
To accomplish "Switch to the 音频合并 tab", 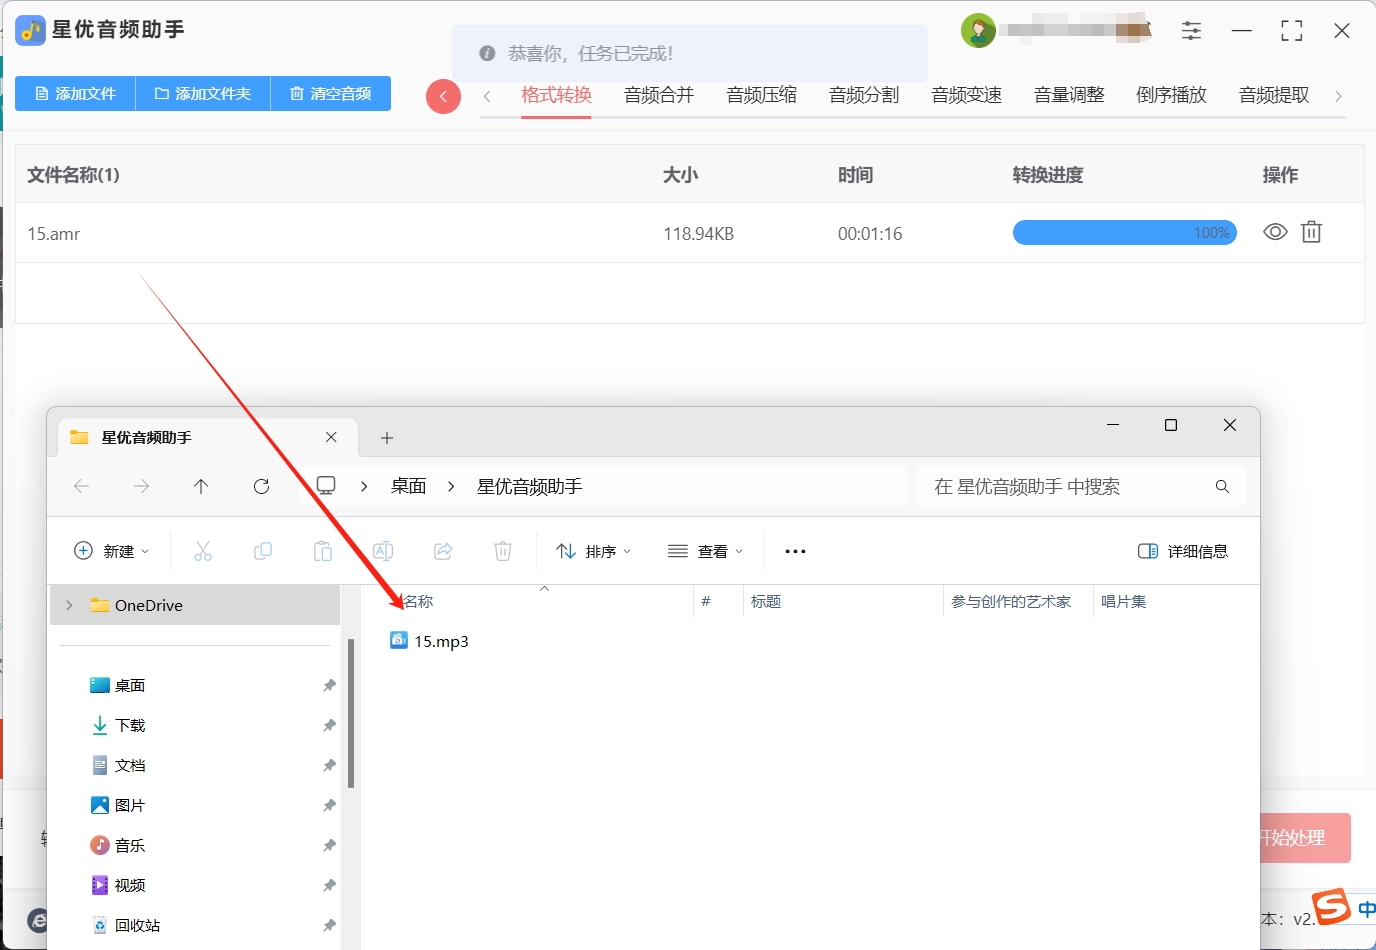I will pos(659,95).
